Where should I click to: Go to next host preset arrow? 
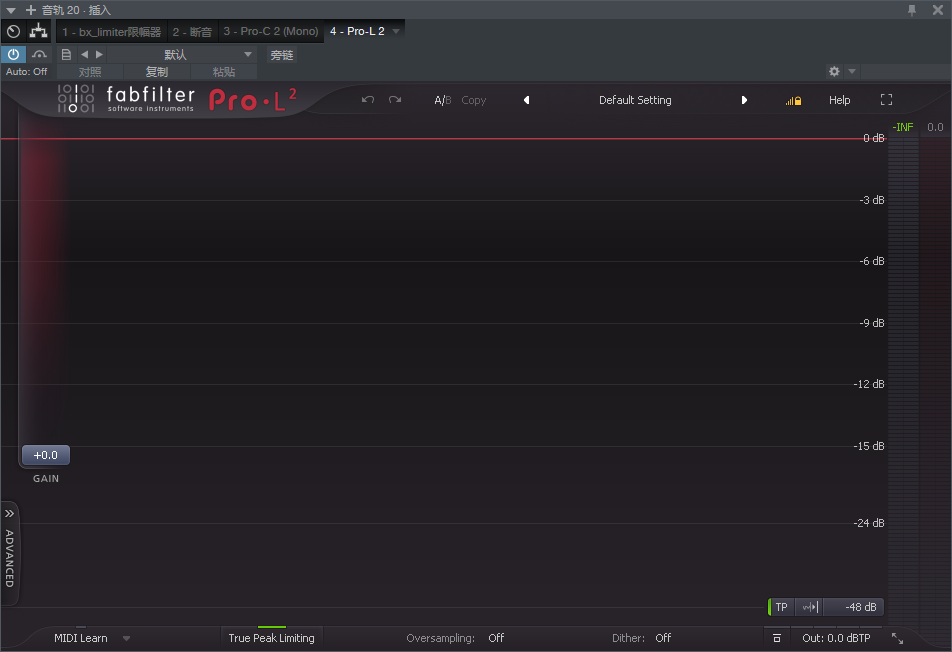pos(100,55)
